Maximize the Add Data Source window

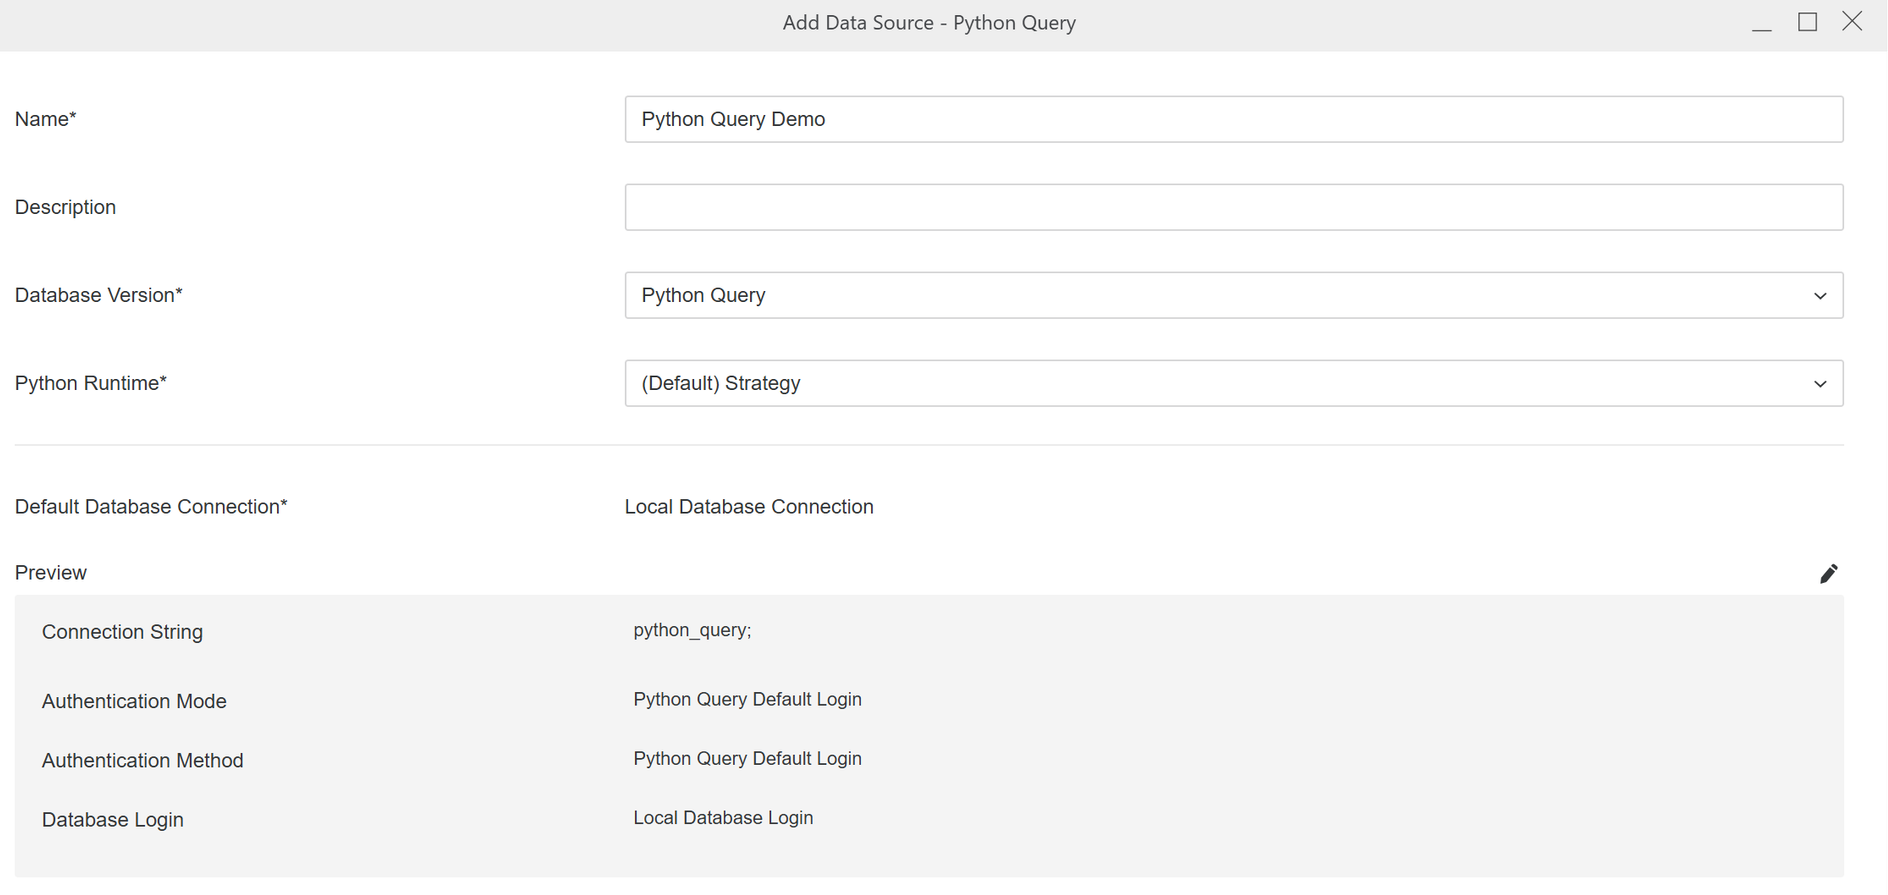point(1807,22)
